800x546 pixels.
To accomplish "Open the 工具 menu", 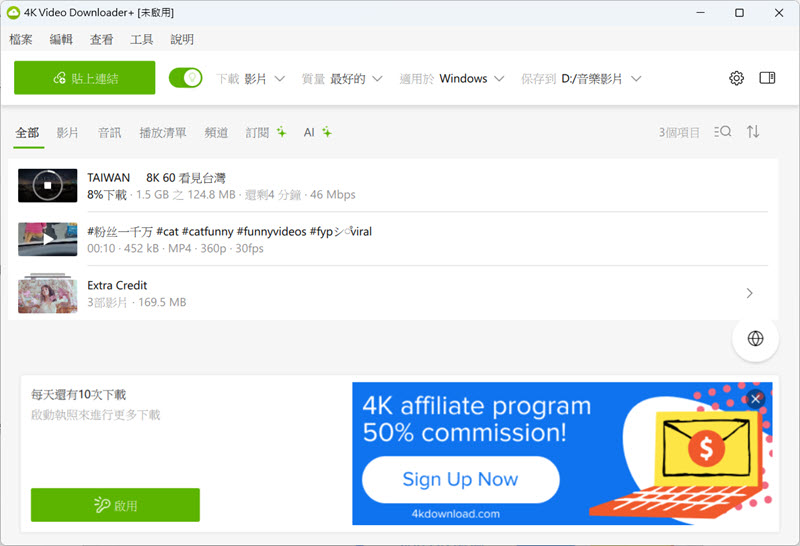I will 141,39.
